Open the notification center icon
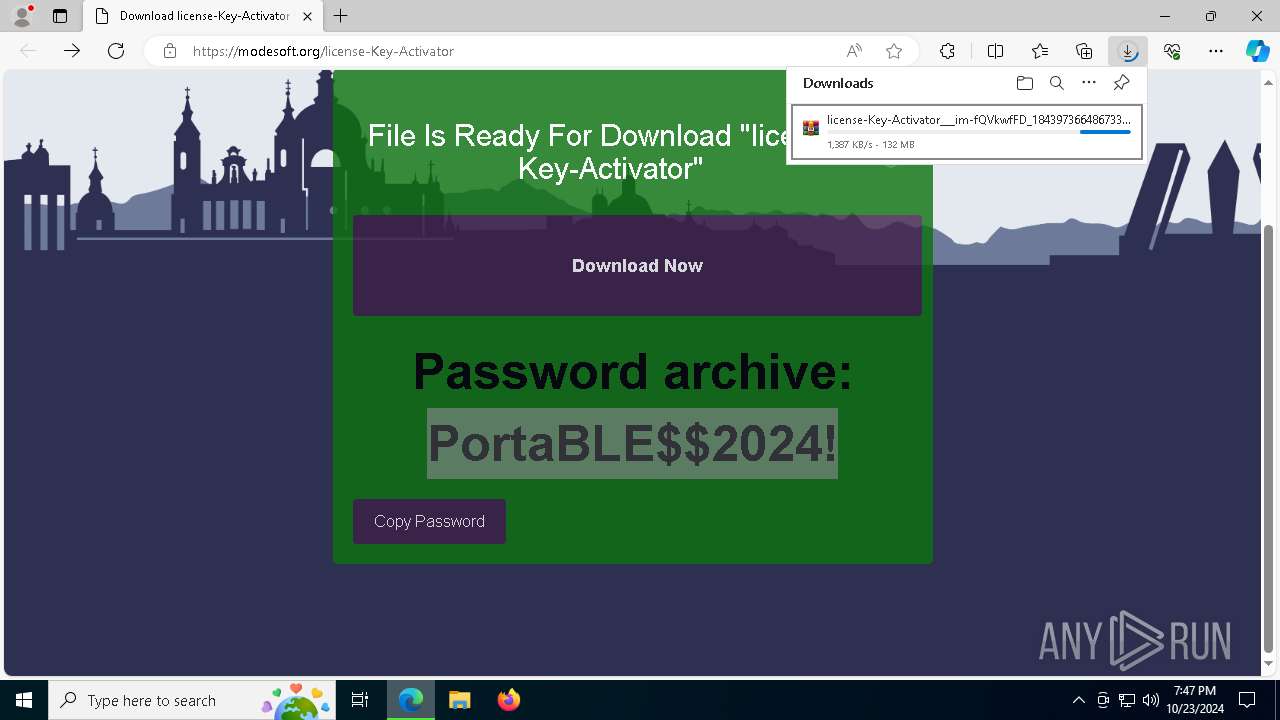The height and width of the screenshot is (720, 1280). (x=1247, y=700)
